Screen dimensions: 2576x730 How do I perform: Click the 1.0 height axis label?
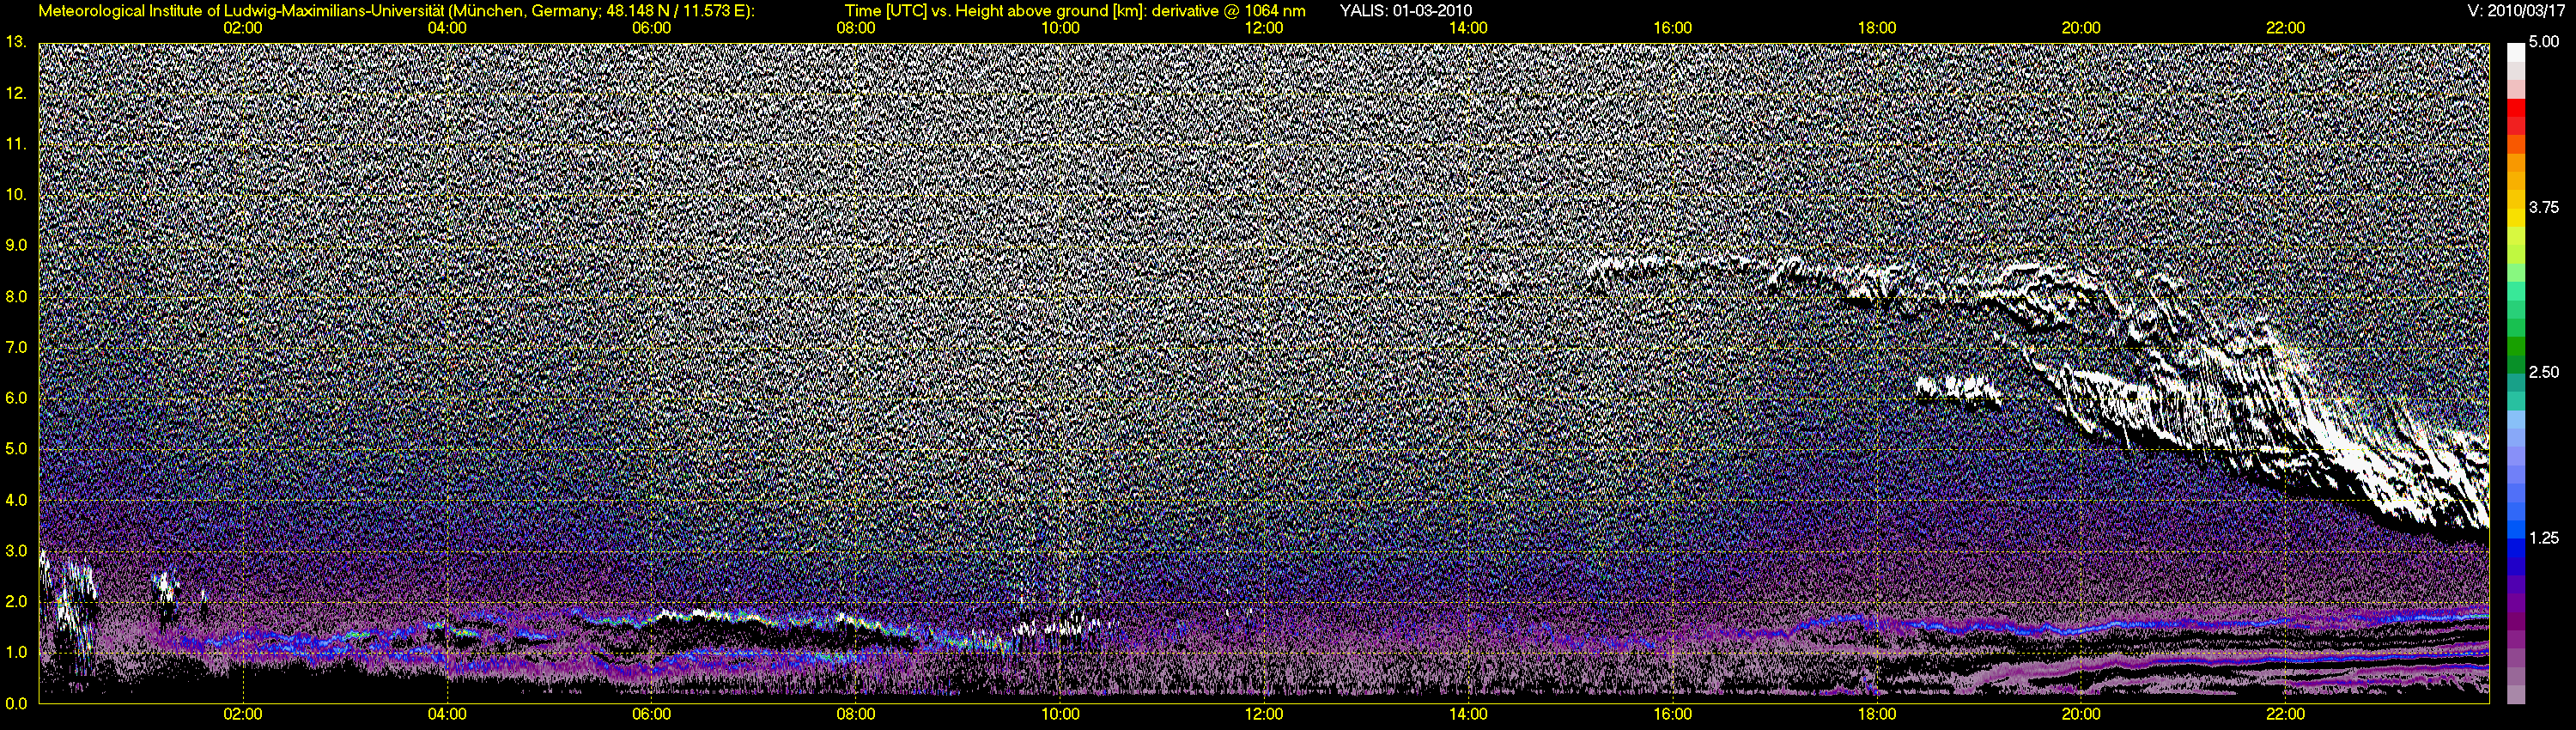[16, 653]
